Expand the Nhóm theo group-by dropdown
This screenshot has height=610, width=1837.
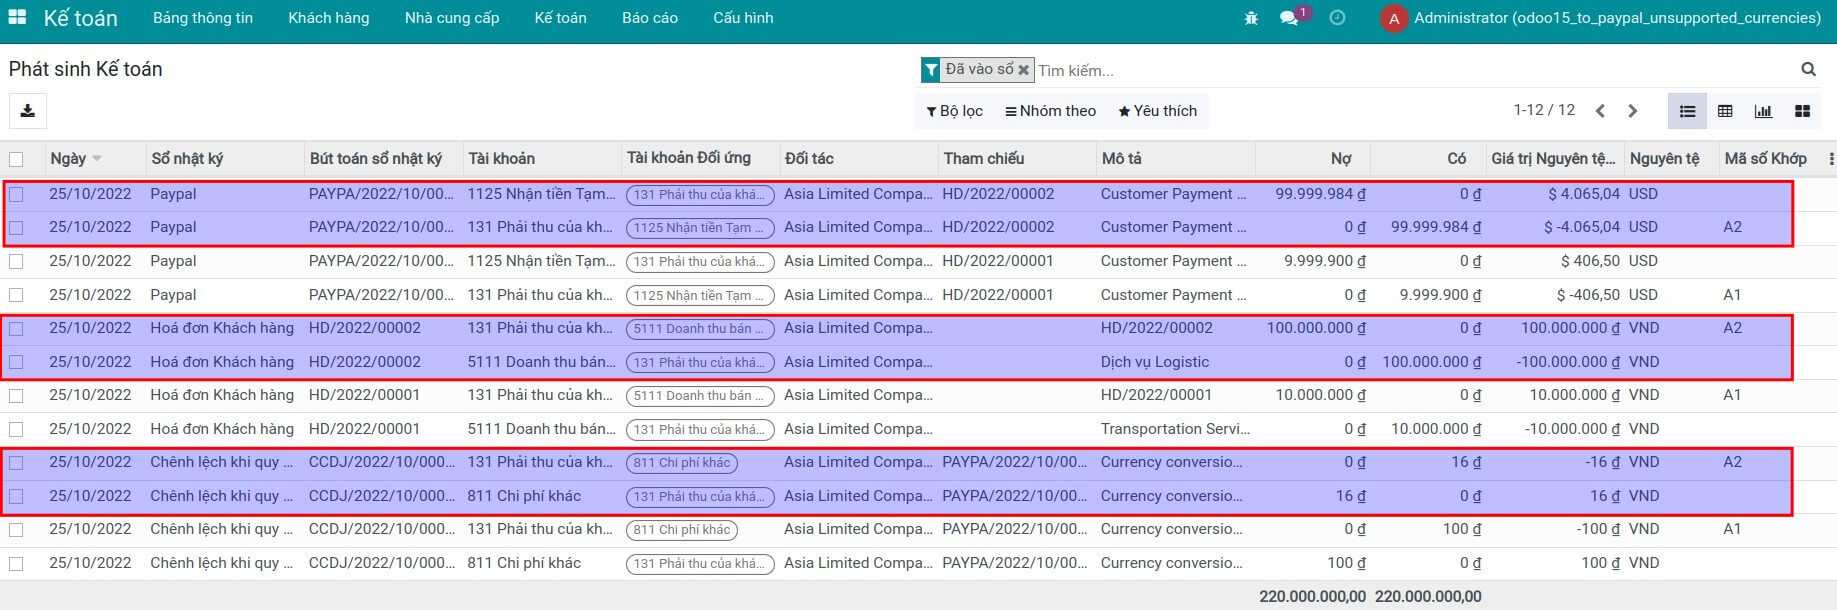(x=1050, y=111)
